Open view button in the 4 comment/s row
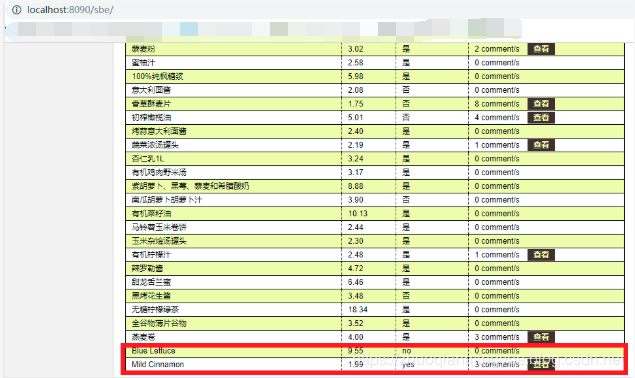This screenshot has width=635, height=378. [541, 117]
